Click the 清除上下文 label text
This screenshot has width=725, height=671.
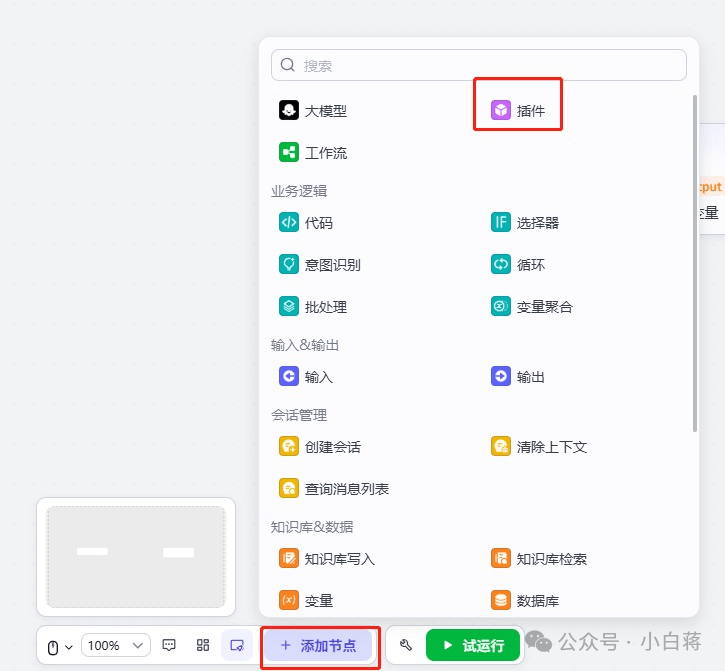pyautogui.click(x=552, y=447)
